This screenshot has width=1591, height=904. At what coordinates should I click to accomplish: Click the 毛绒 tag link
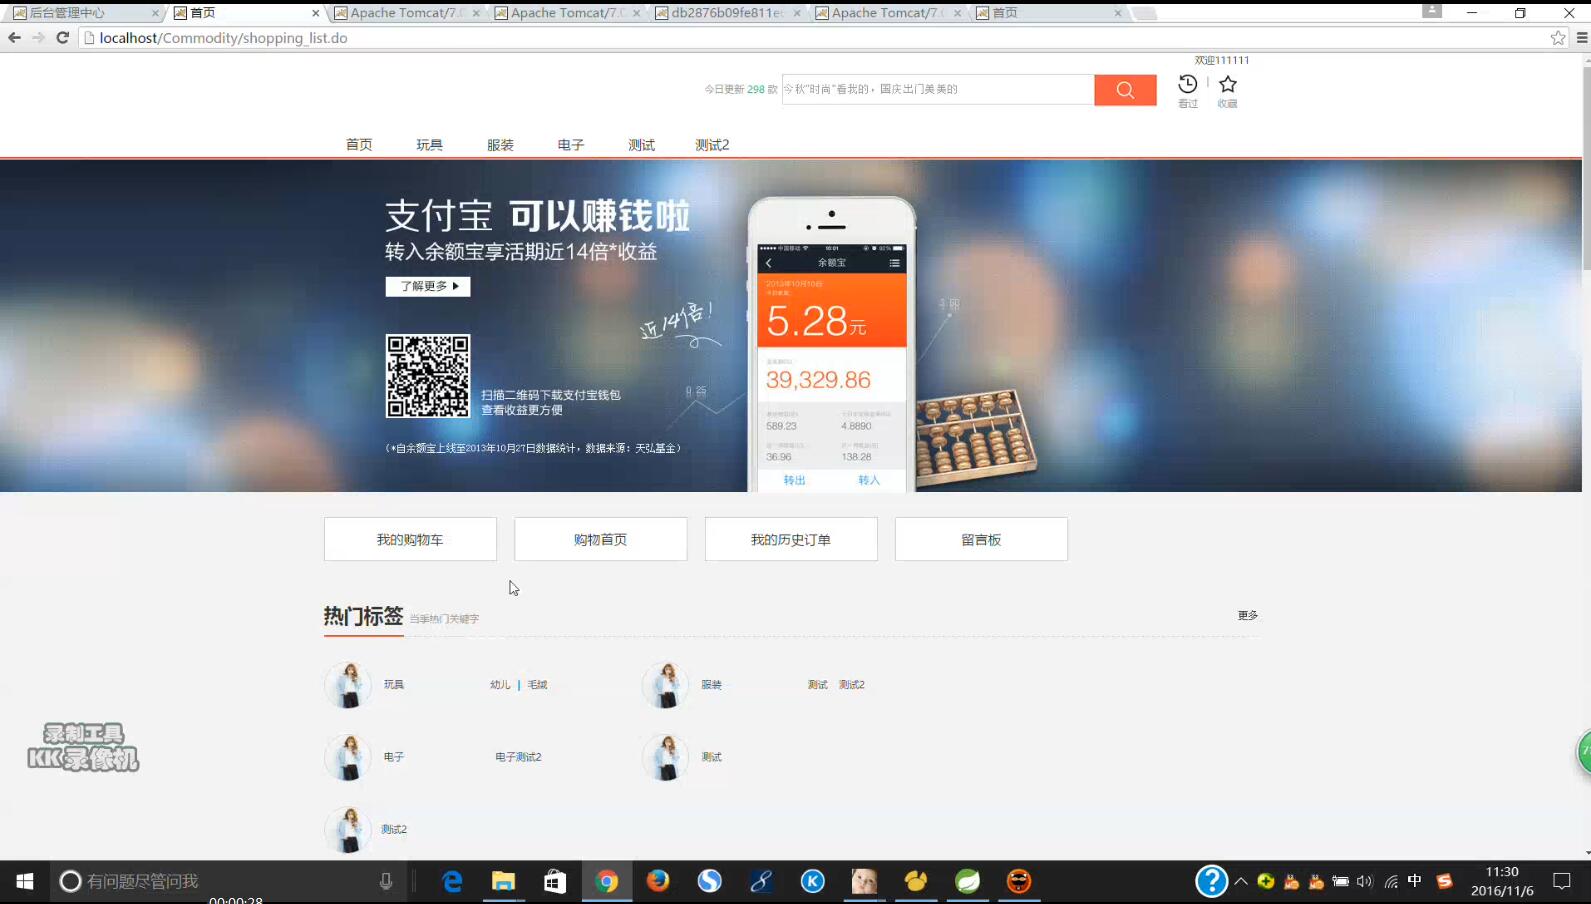click(538, 685)
